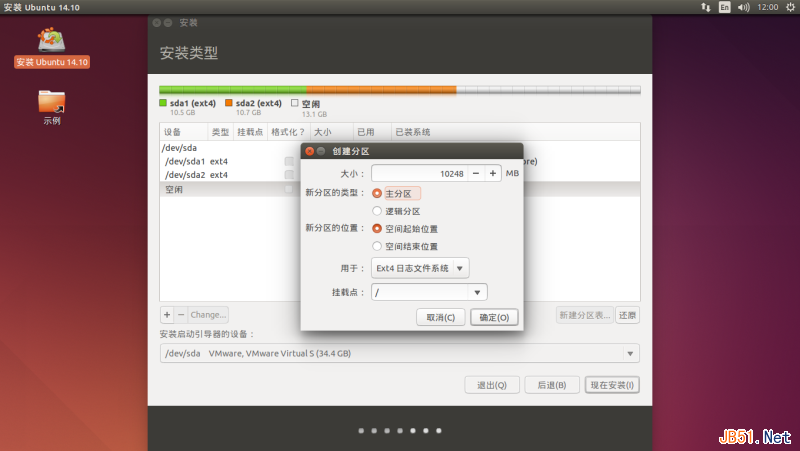Image resolution: width=800 pixels, height=451 pixels.
Task: Select 逻辑分区 logical partition type
Action: pos(396,211)
